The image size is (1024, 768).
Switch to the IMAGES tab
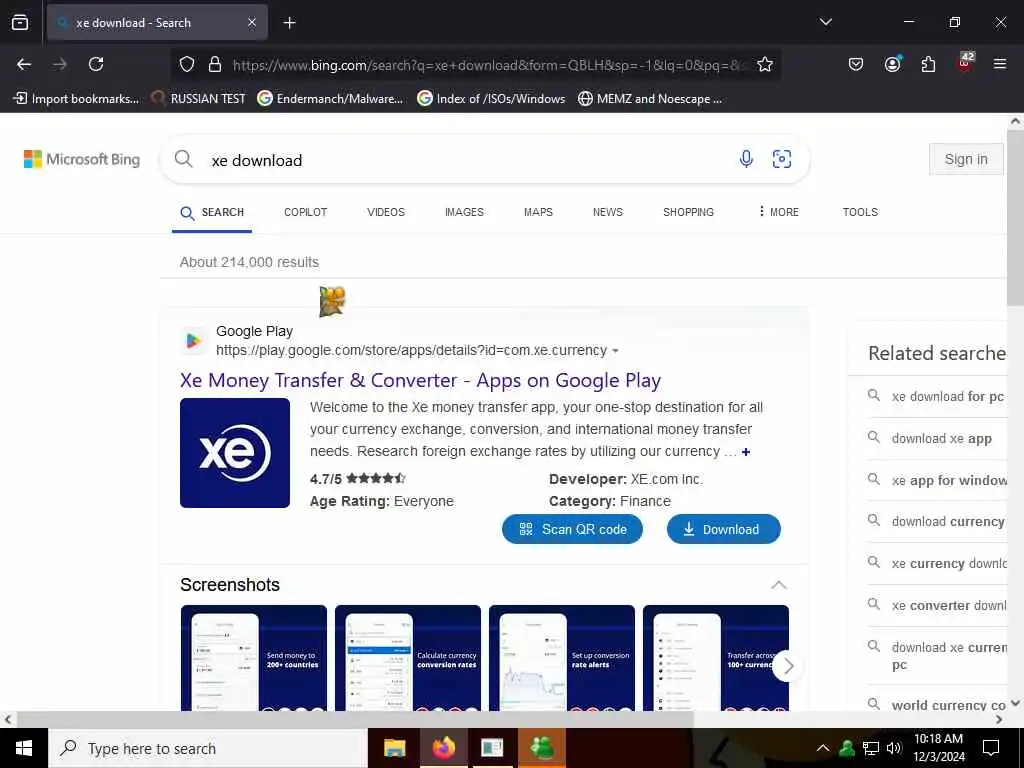click(x=464, y=212)
